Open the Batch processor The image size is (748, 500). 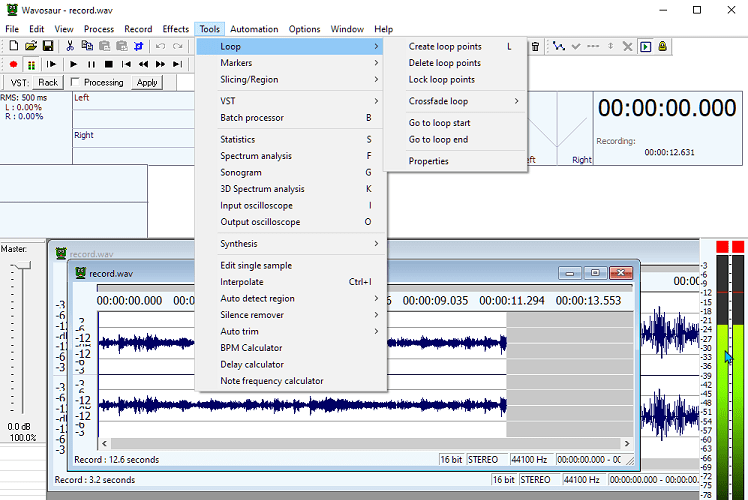pos(291,118)
